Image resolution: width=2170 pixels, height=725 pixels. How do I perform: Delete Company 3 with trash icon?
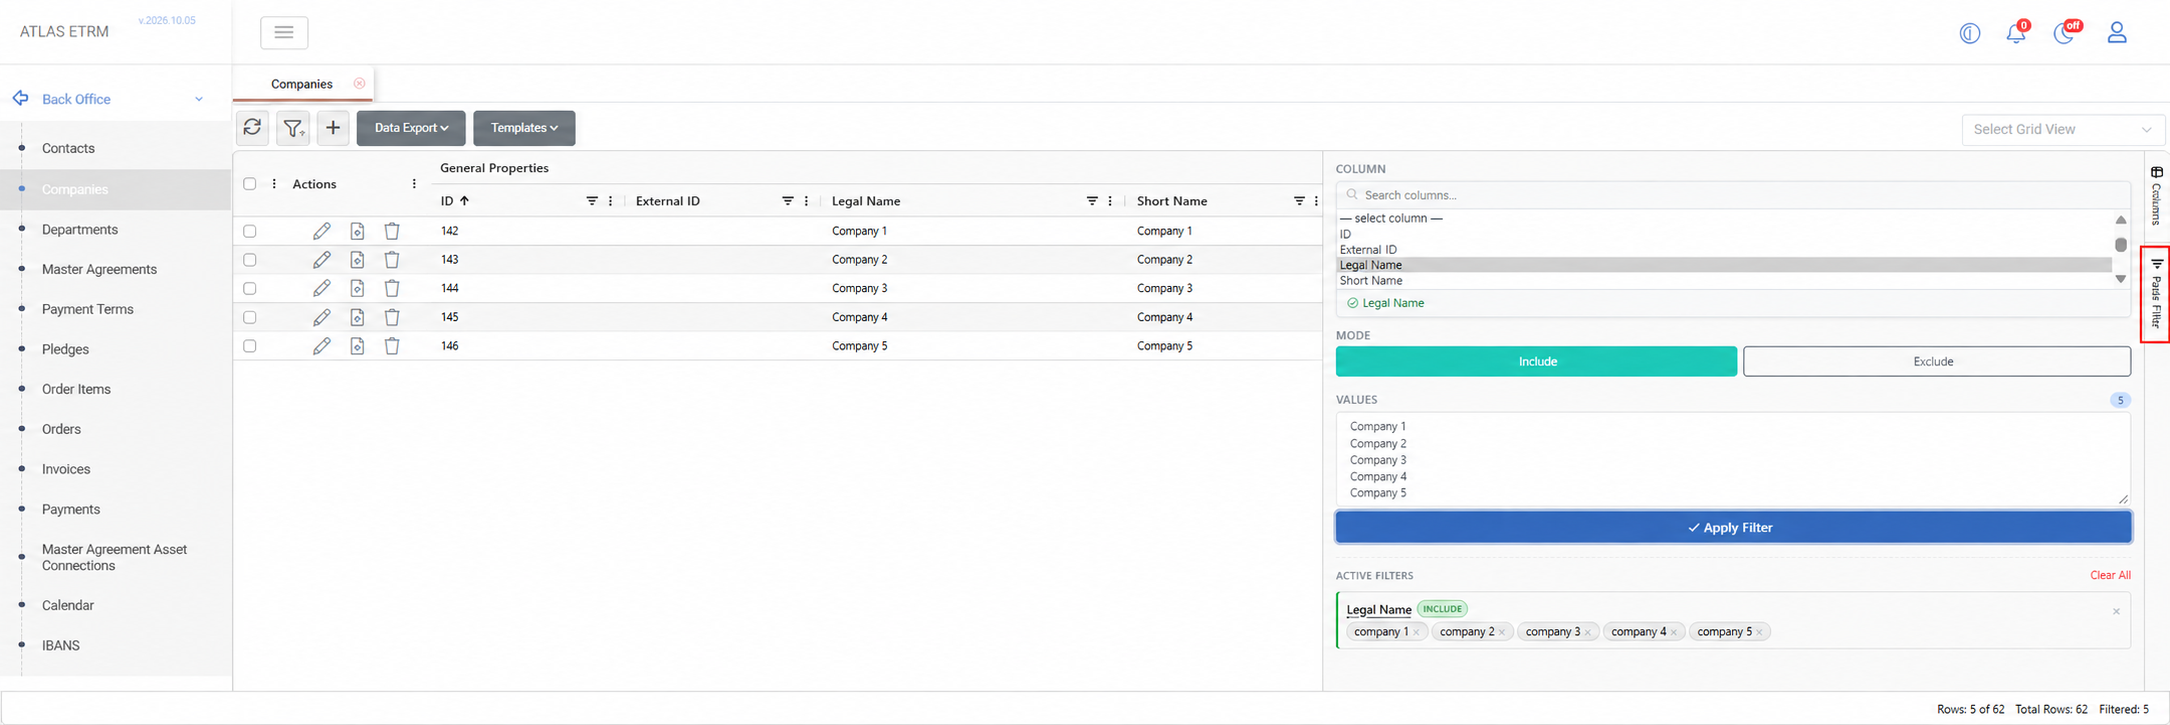click(x=392, y=288)
